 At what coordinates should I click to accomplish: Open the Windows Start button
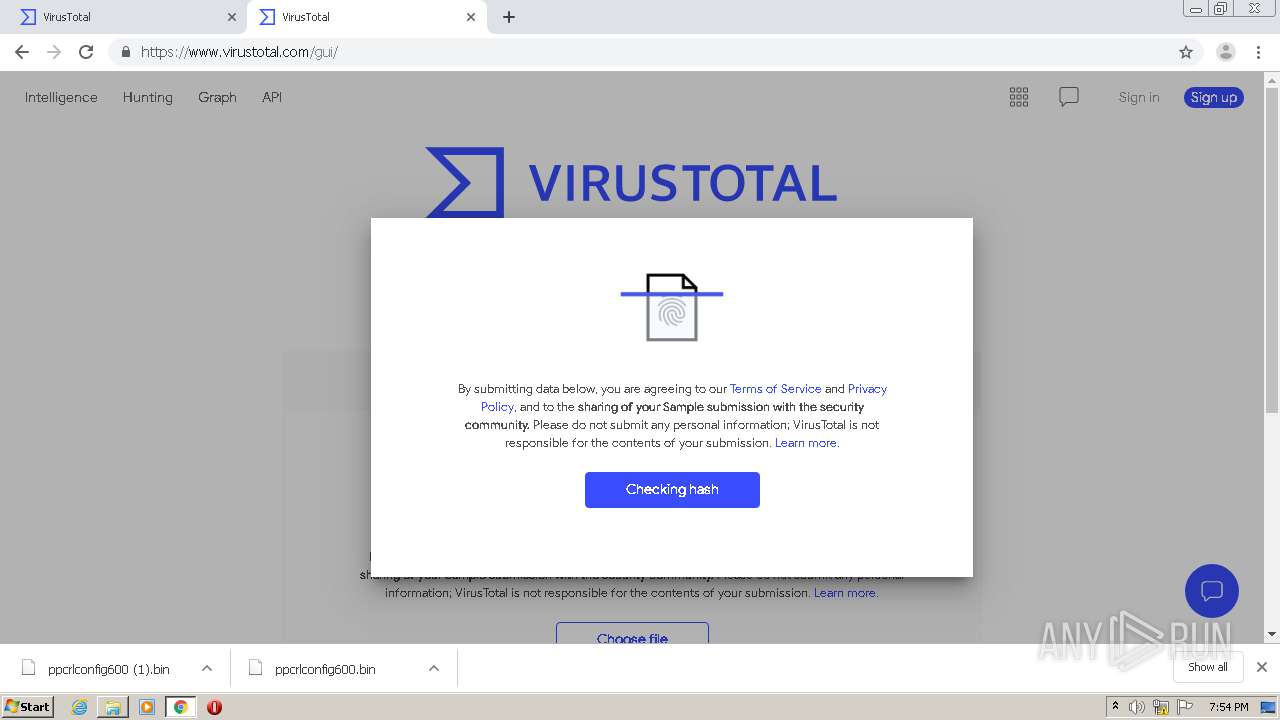coord(28,707)
